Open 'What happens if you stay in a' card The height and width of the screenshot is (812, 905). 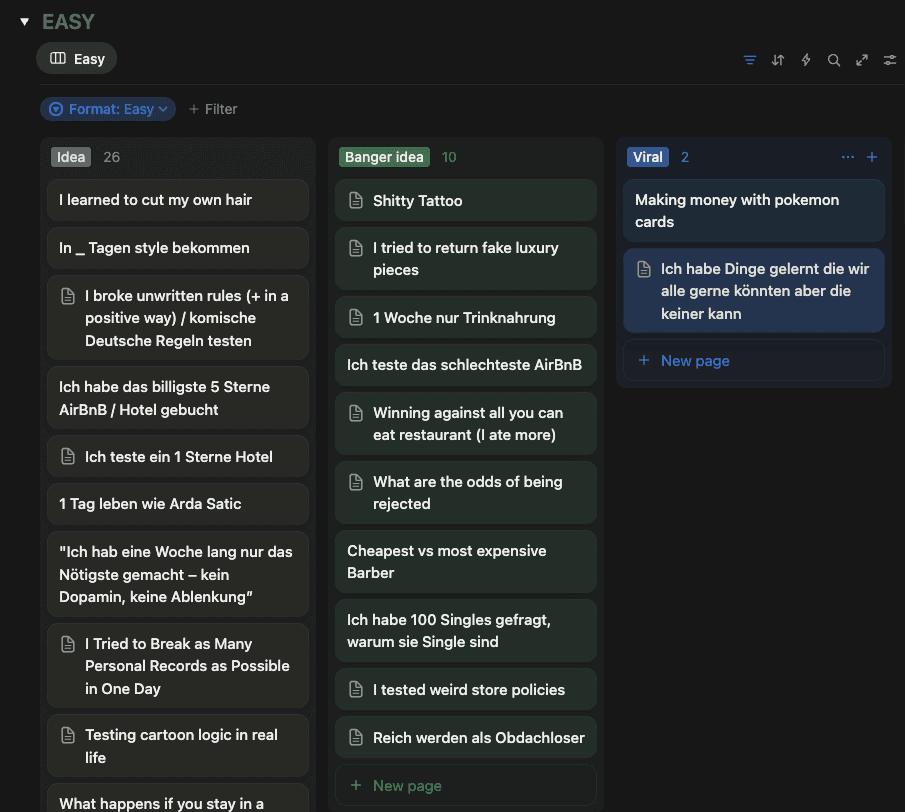pos(178,799)
